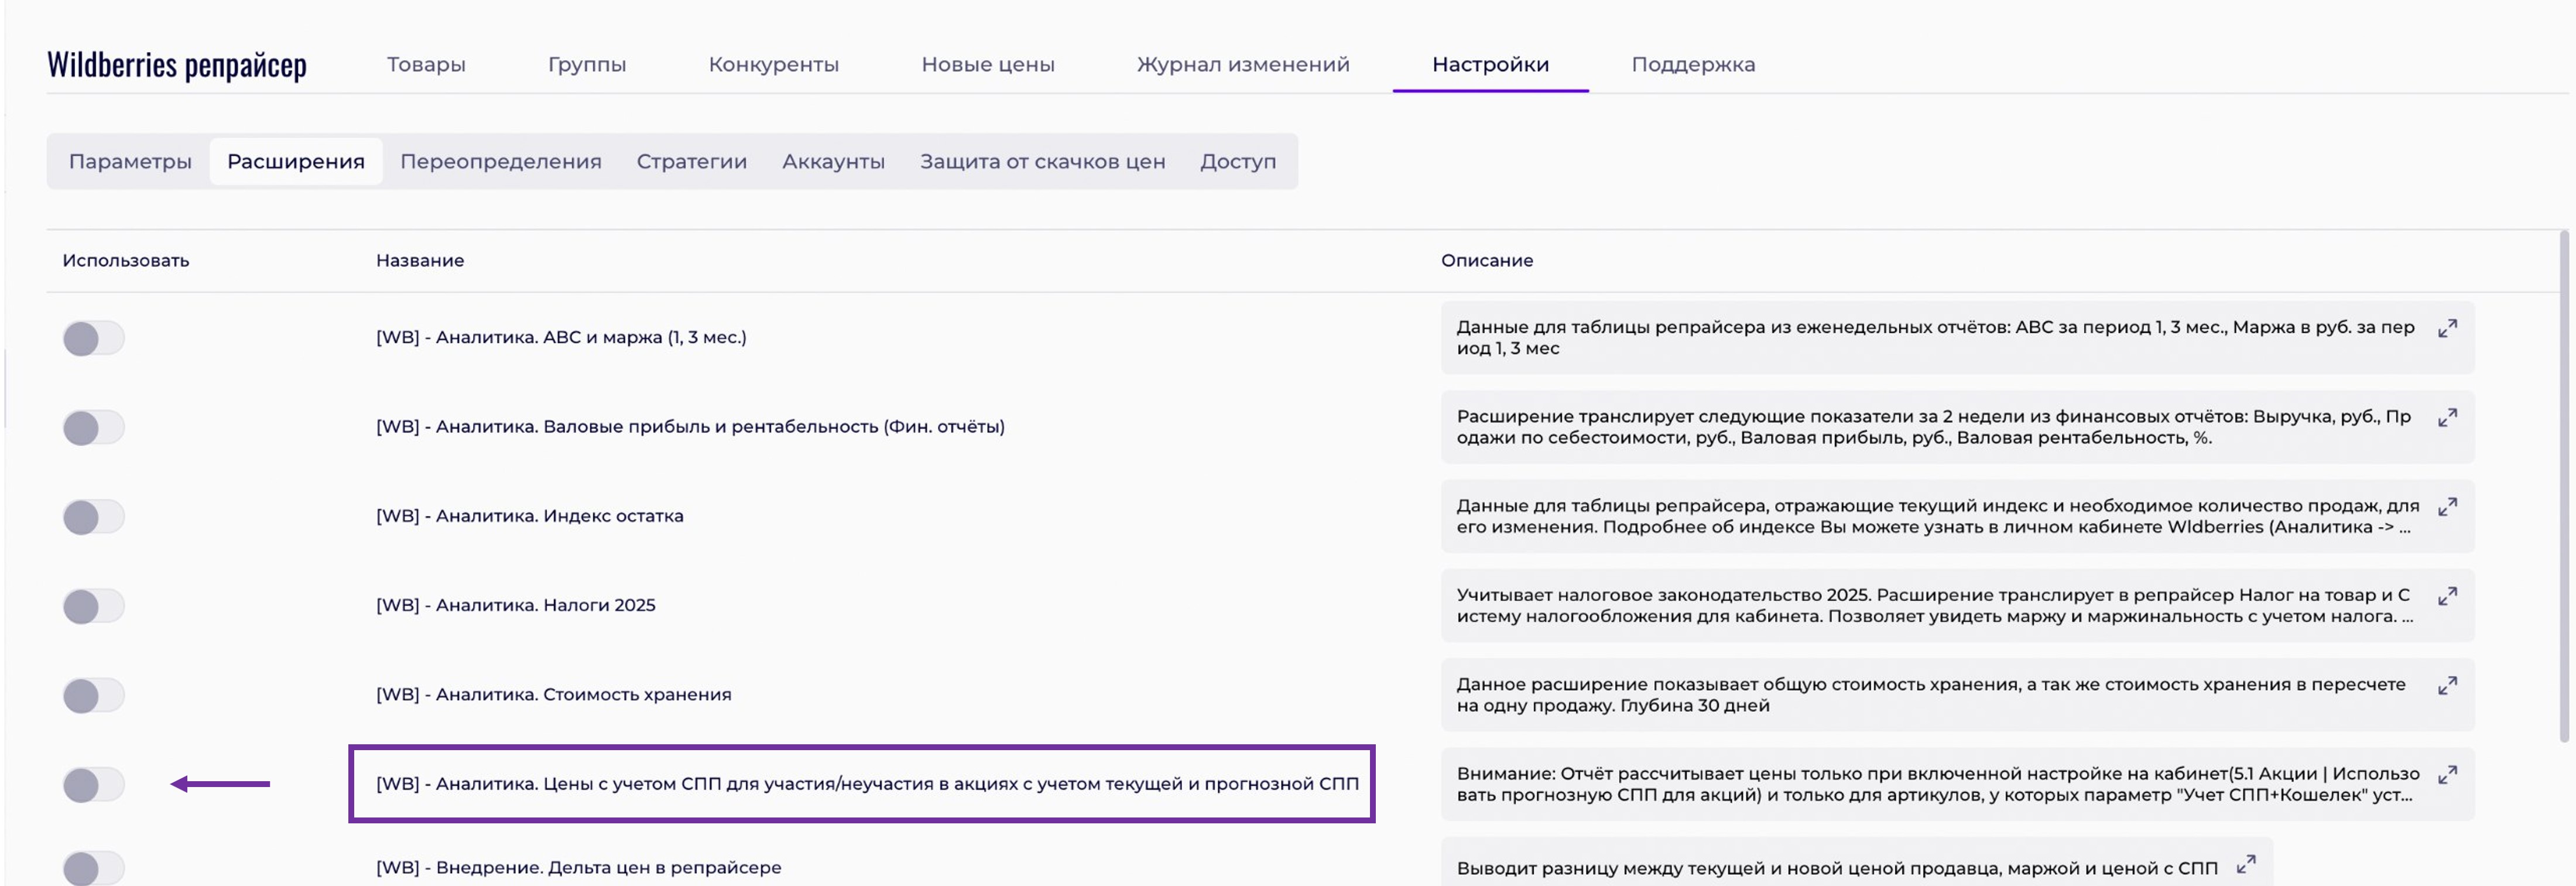
Task: Expand the Налоги 2025 description
Action: point(2446,597)
